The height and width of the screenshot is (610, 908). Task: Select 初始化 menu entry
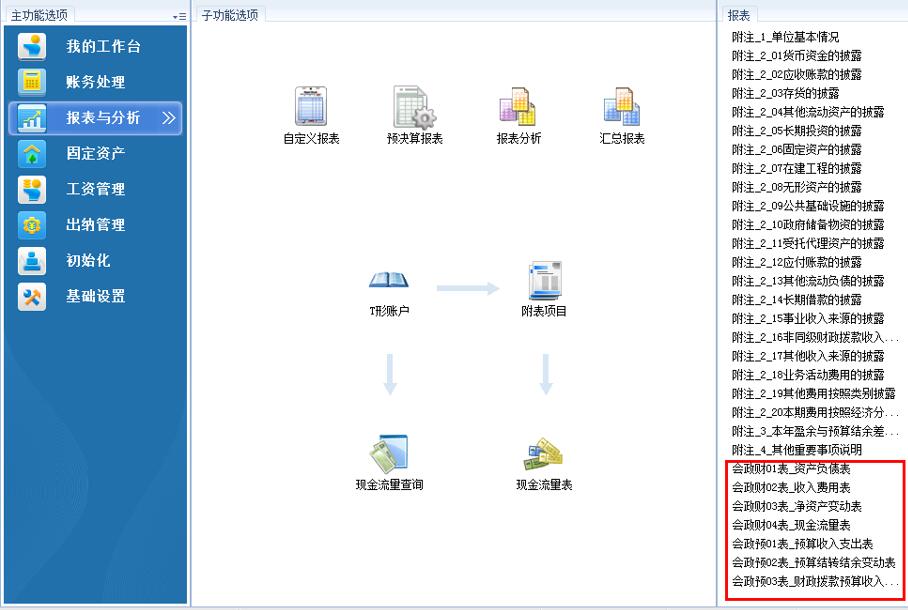coord(88,261)
